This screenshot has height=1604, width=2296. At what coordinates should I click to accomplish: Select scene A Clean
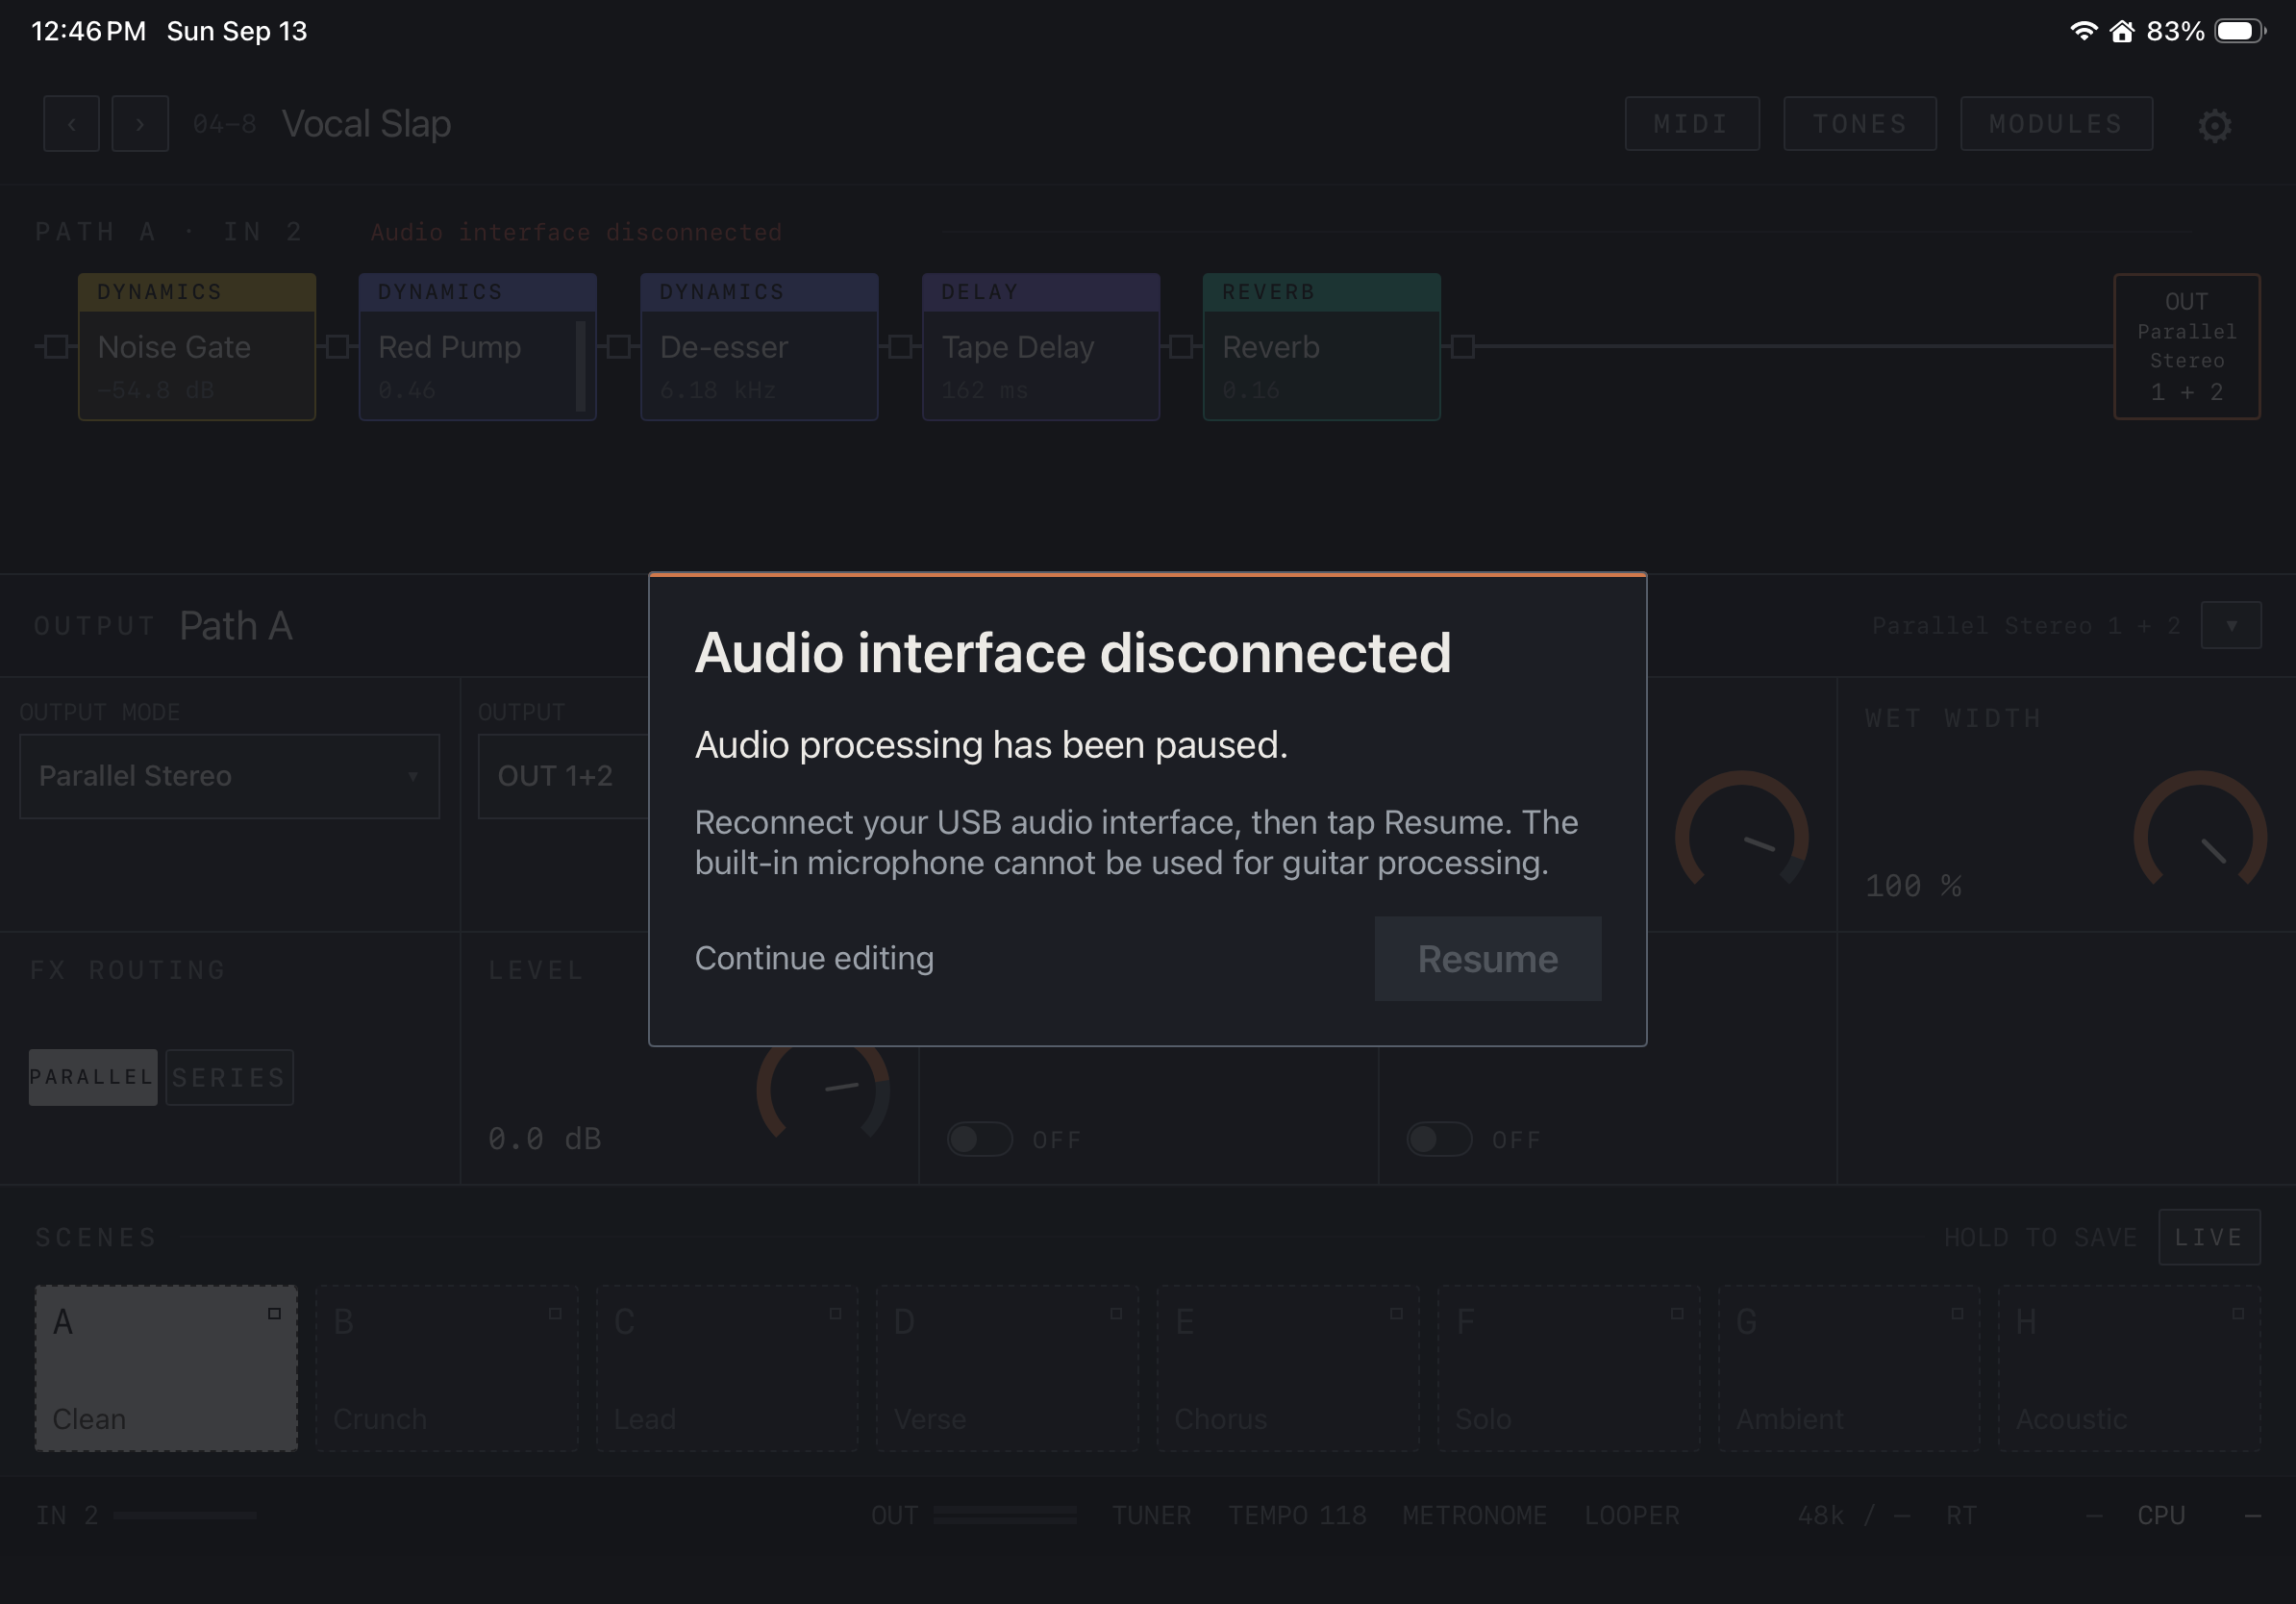click(x=166, y=1368)
